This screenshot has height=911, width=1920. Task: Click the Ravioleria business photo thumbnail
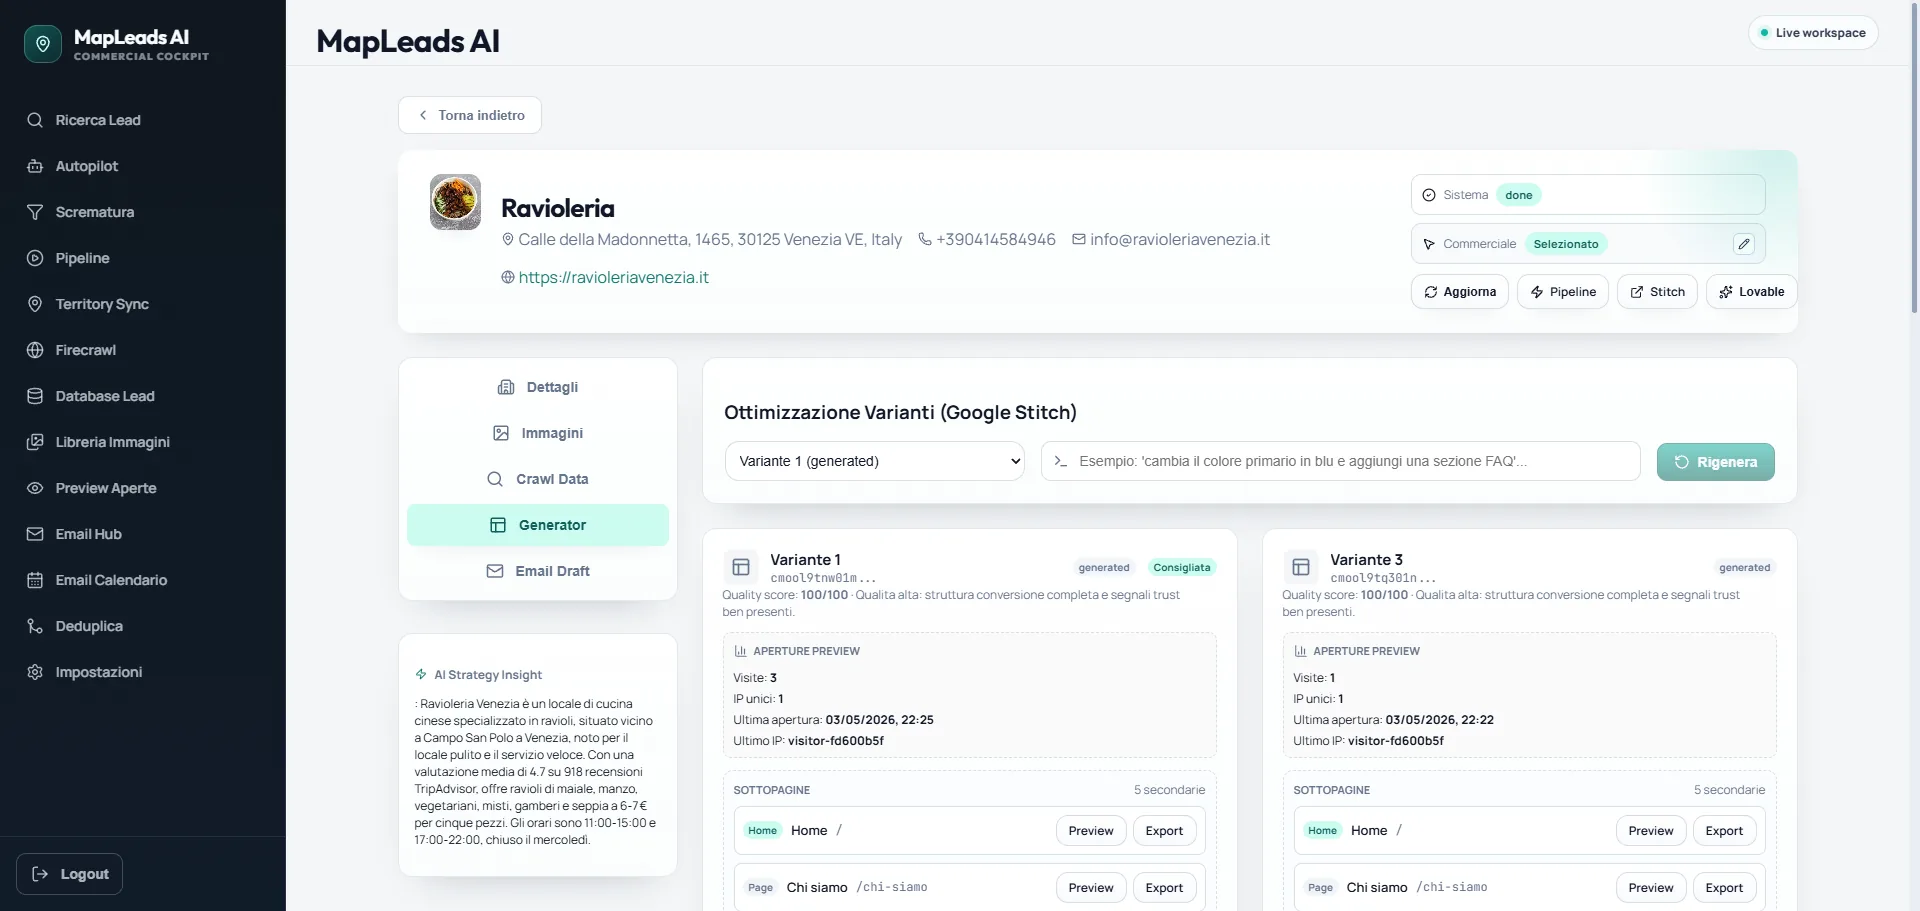(x=455, y=202)
